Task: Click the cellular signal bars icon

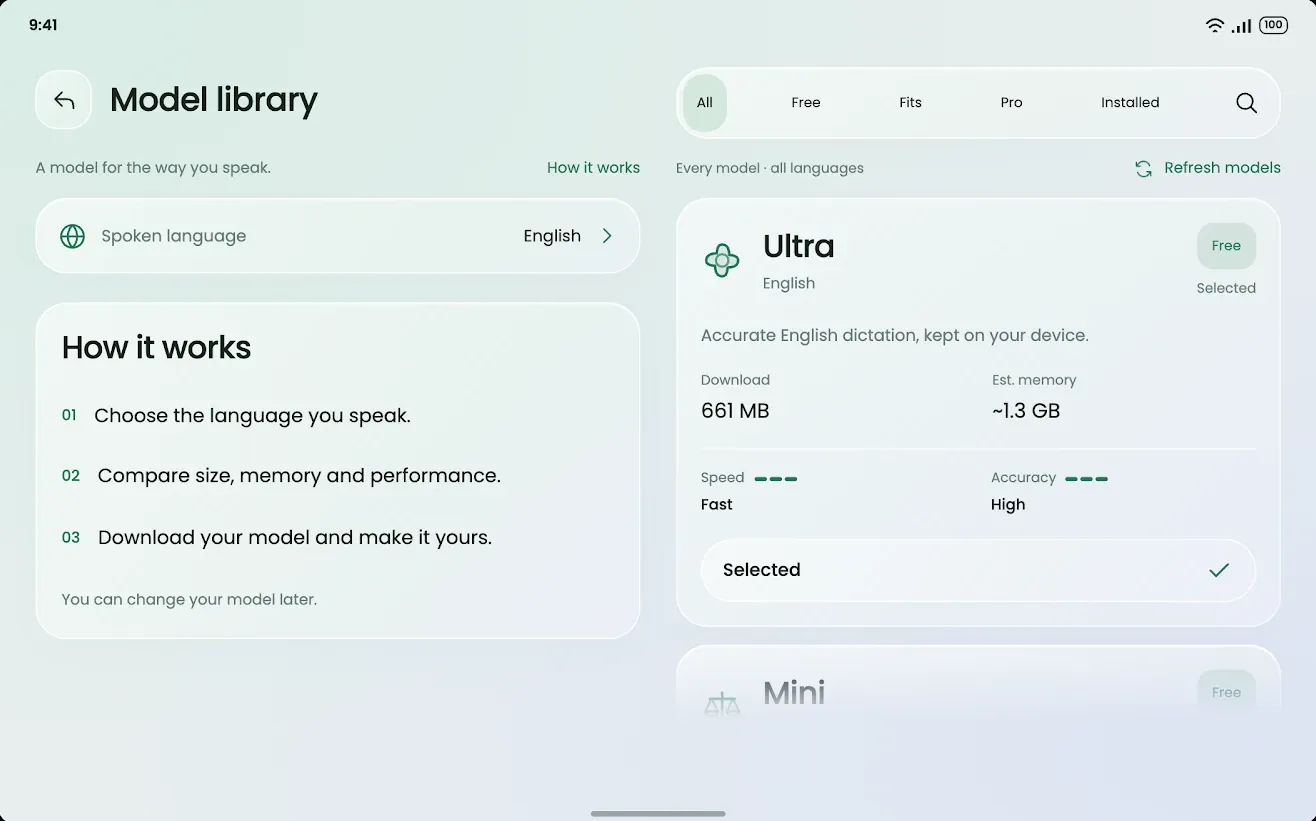Action: click(1242, 26)
